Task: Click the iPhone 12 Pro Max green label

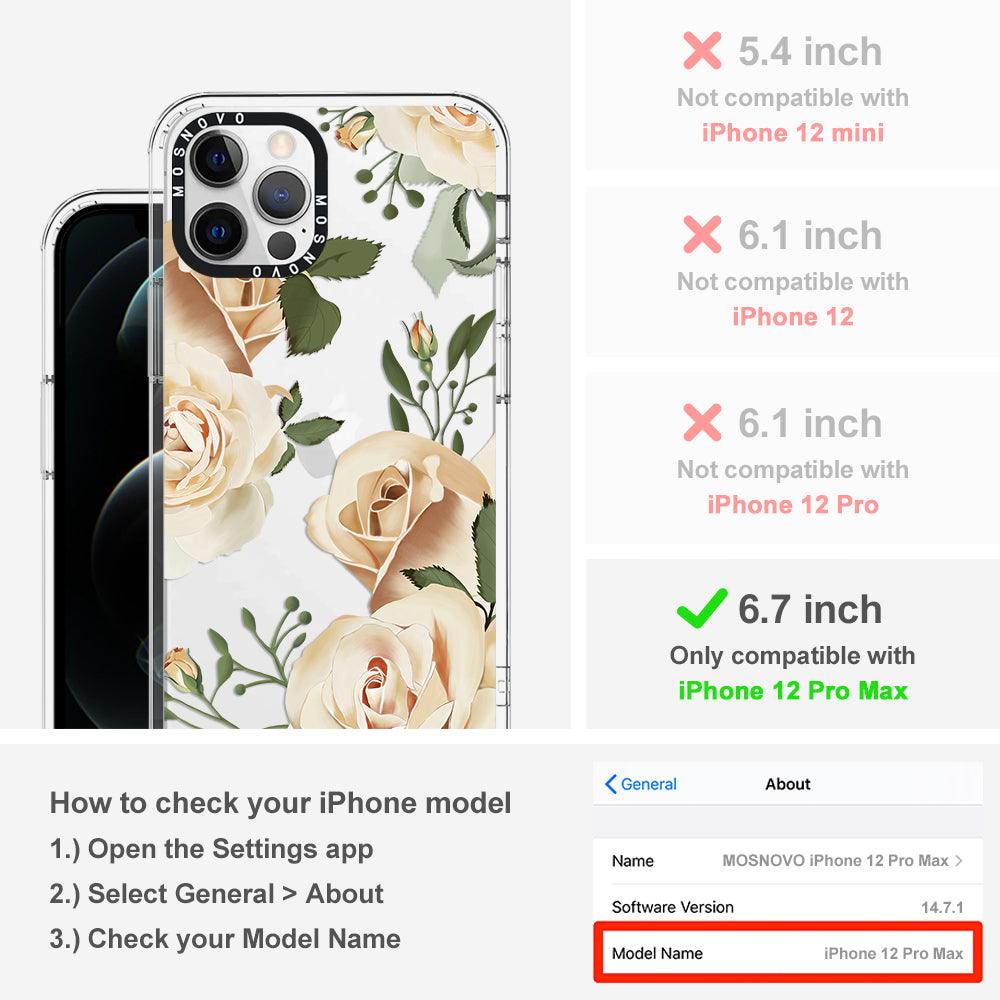Action: tap(793, 691)
